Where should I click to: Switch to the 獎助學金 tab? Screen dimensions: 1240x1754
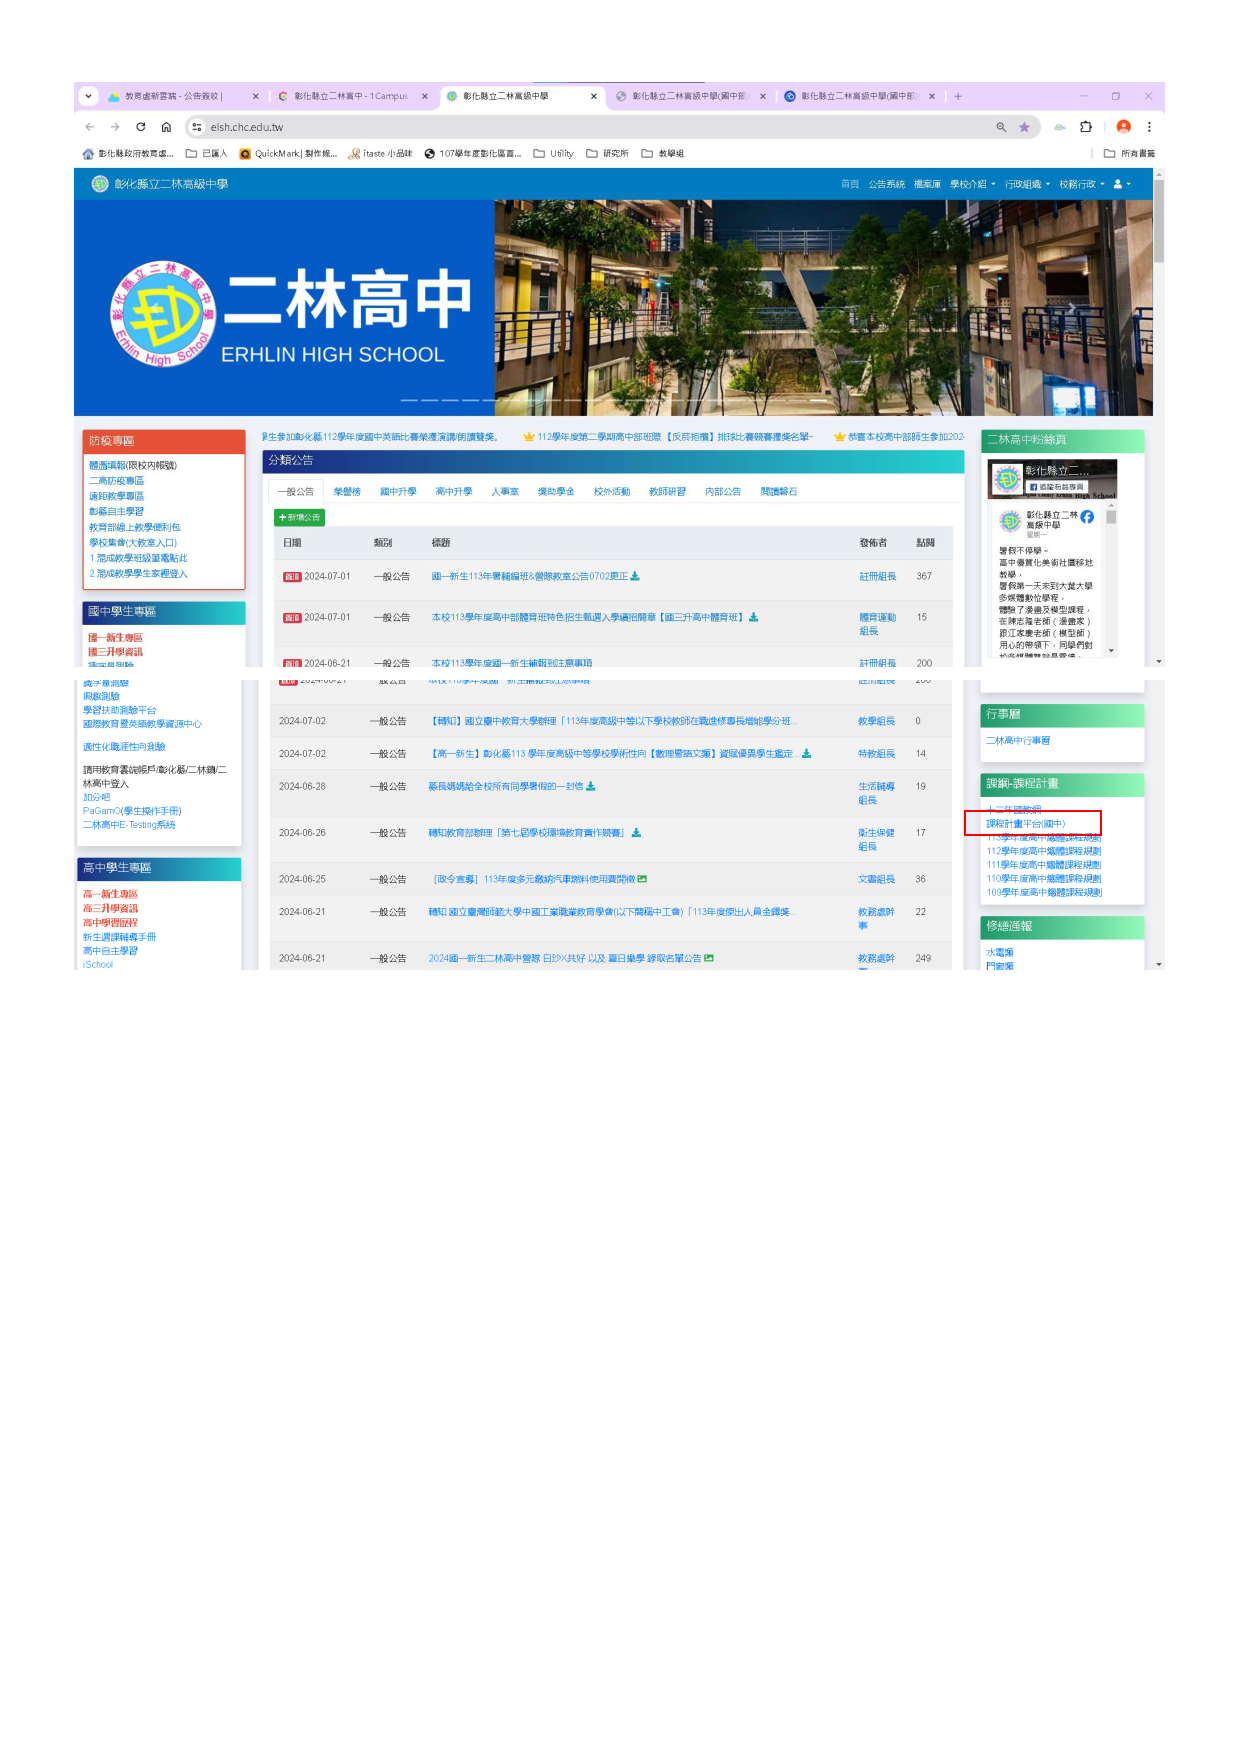pyautogui.click(x=556, y=492)
